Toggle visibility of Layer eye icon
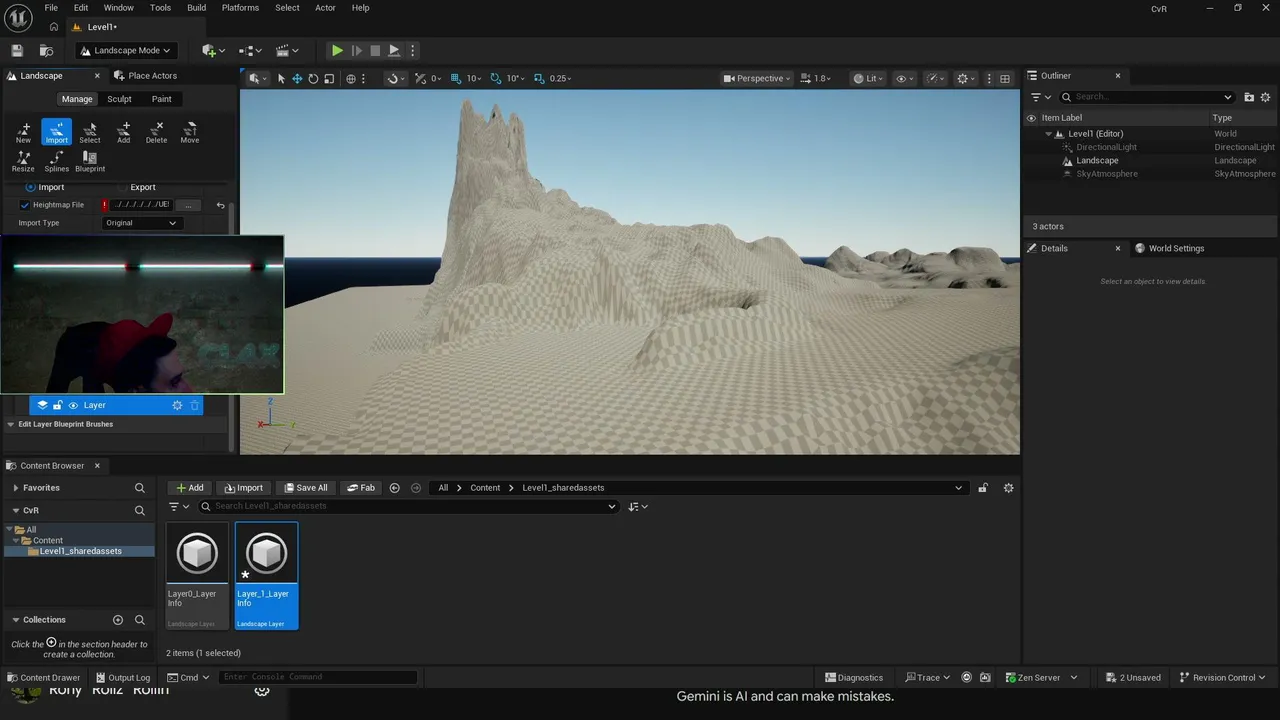The width and height of the screenshot is (1280, 720). coord(73,405)
